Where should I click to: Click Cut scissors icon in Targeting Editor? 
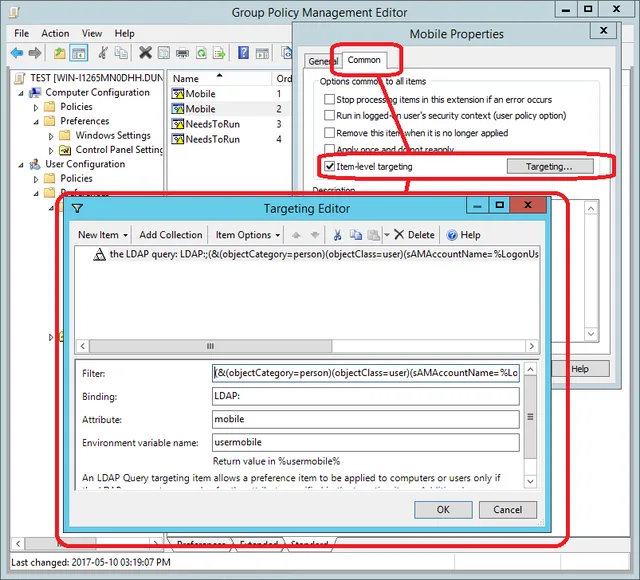click(x=337, y=235)
